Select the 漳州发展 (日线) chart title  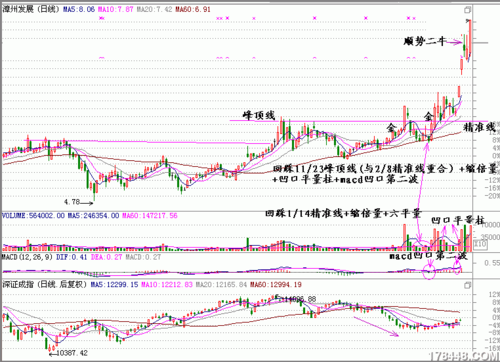point(31,9)
